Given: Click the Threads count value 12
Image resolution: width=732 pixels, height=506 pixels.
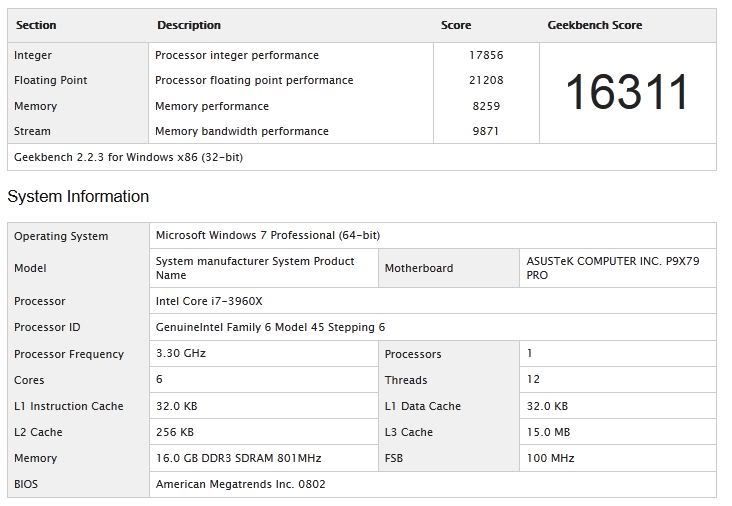Looking at the screenshot, I should (x=533, y=380).
